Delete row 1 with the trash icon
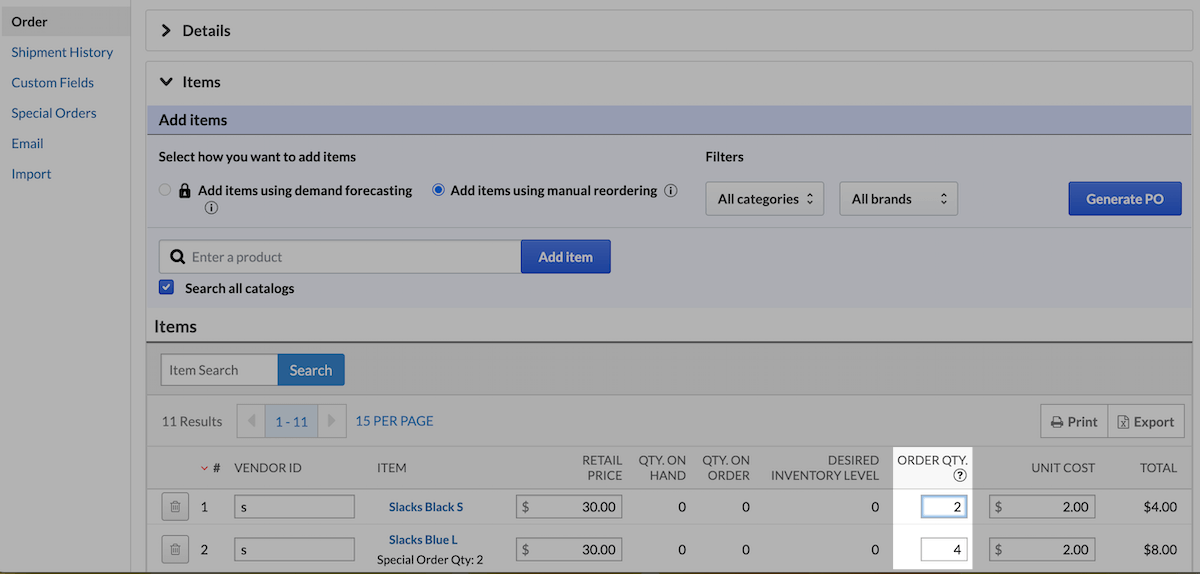1200x574 pixels. 175,507
